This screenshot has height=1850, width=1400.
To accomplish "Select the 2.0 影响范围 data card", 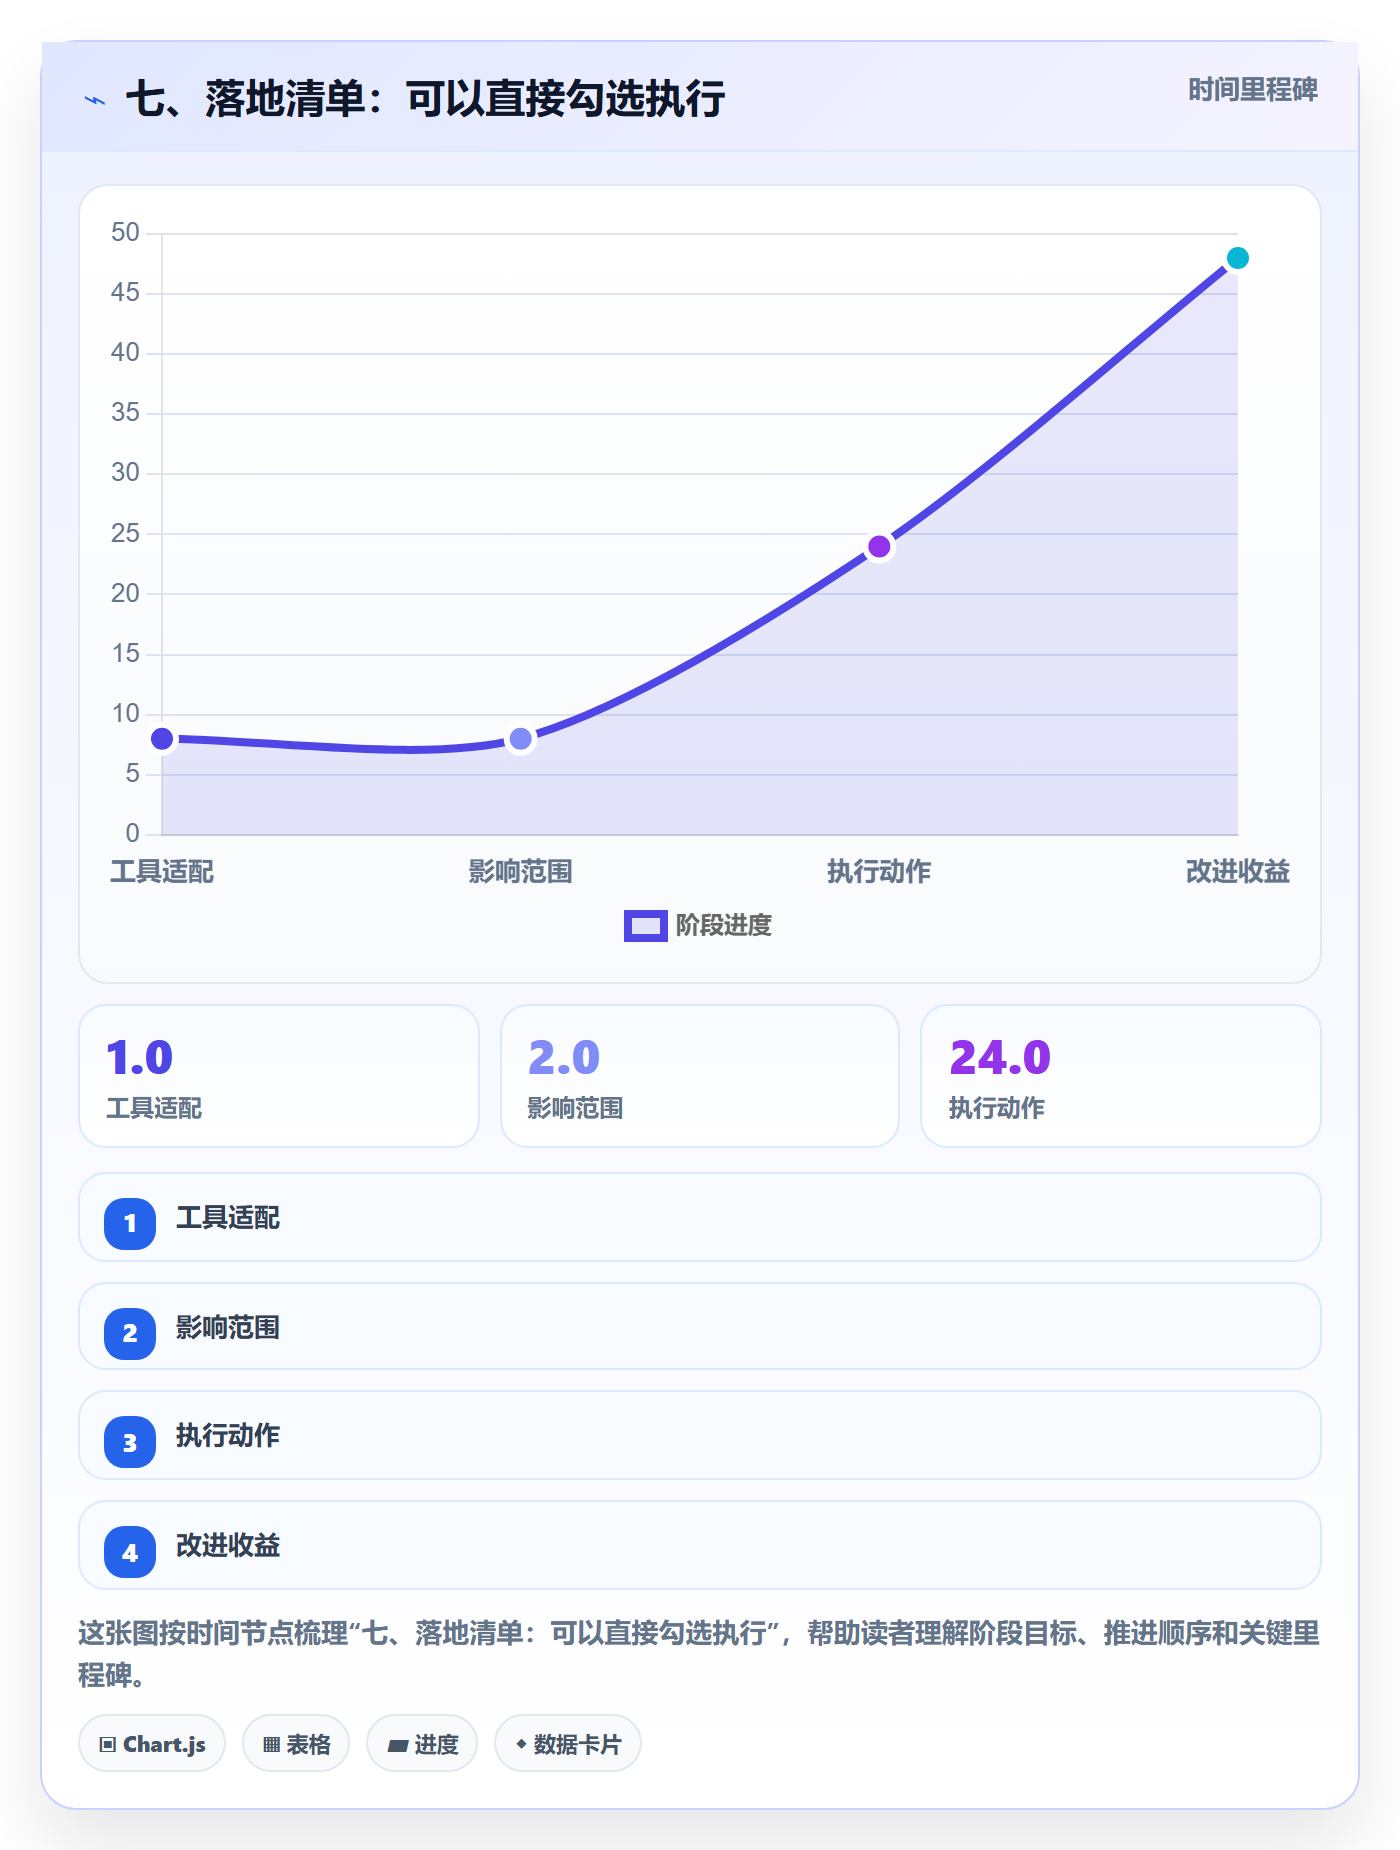I will pos(700,1076).
